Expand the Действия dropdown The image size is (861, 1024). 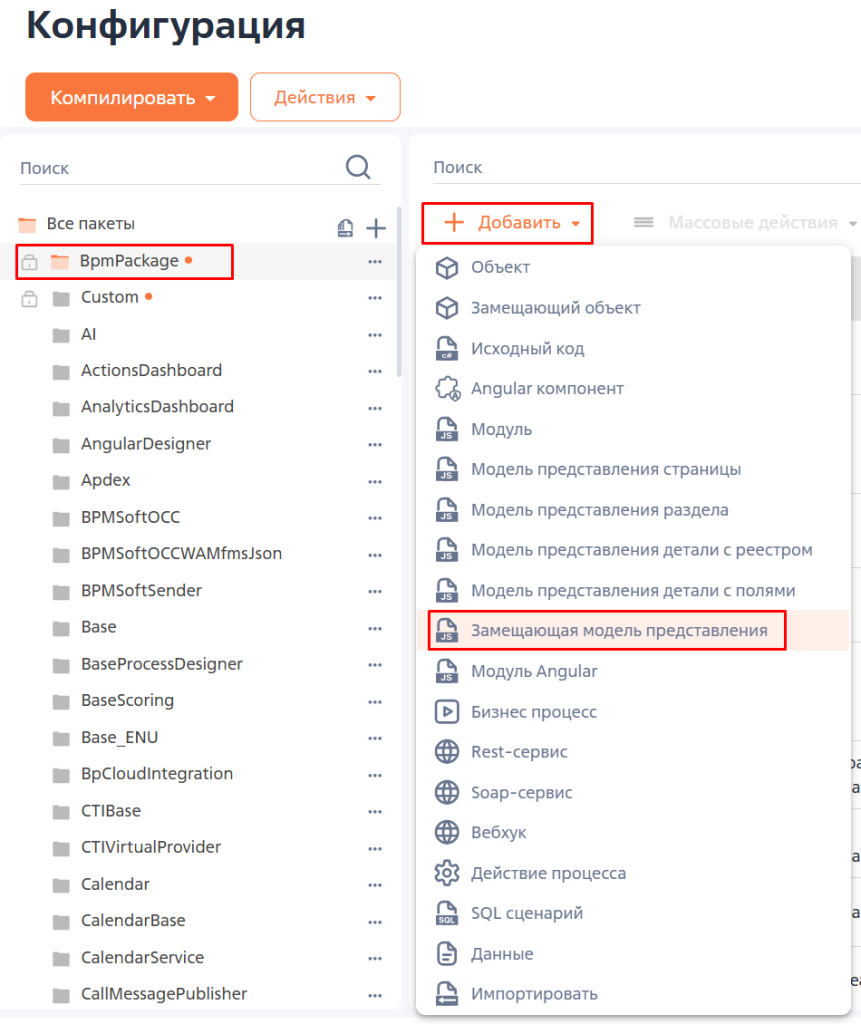tap(325, 98)
